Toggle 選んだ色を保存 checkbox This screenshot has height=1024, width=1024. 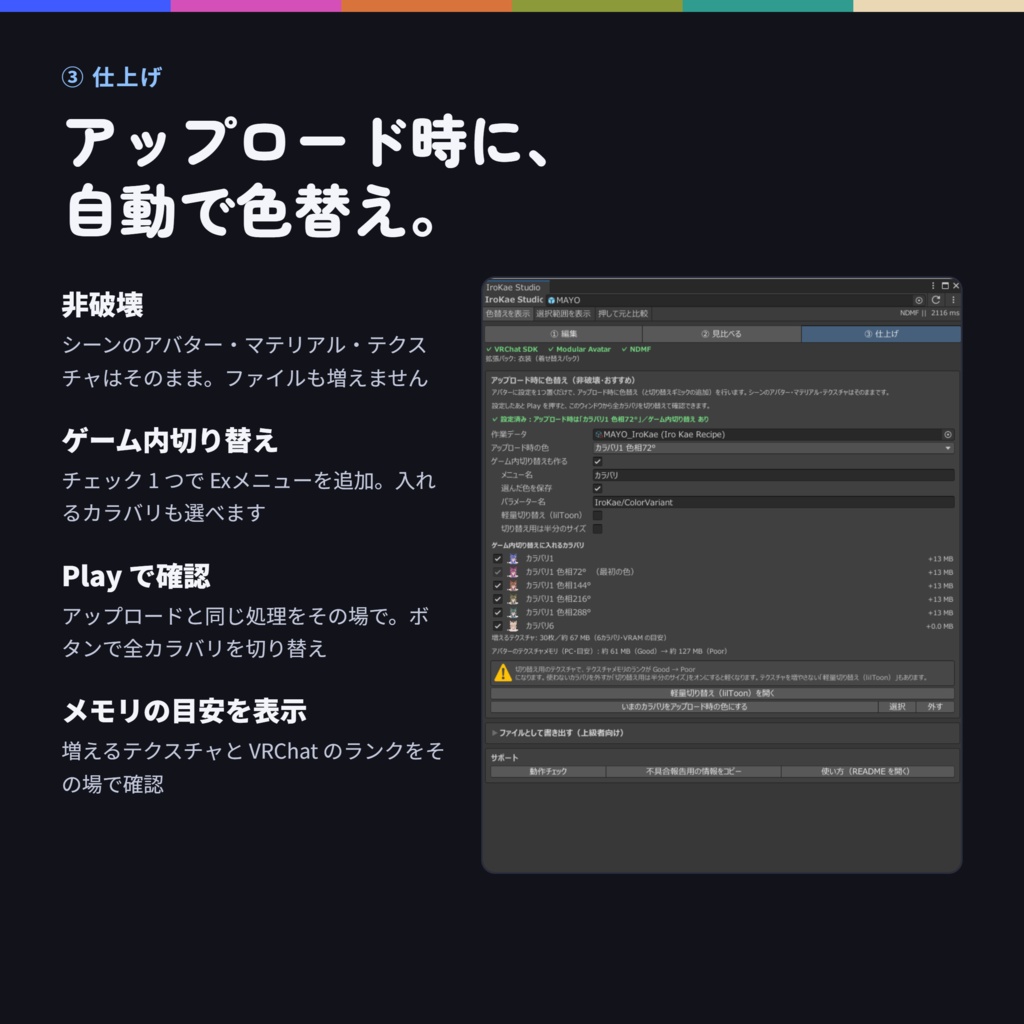pyautogui.click(x=598, y=488)
